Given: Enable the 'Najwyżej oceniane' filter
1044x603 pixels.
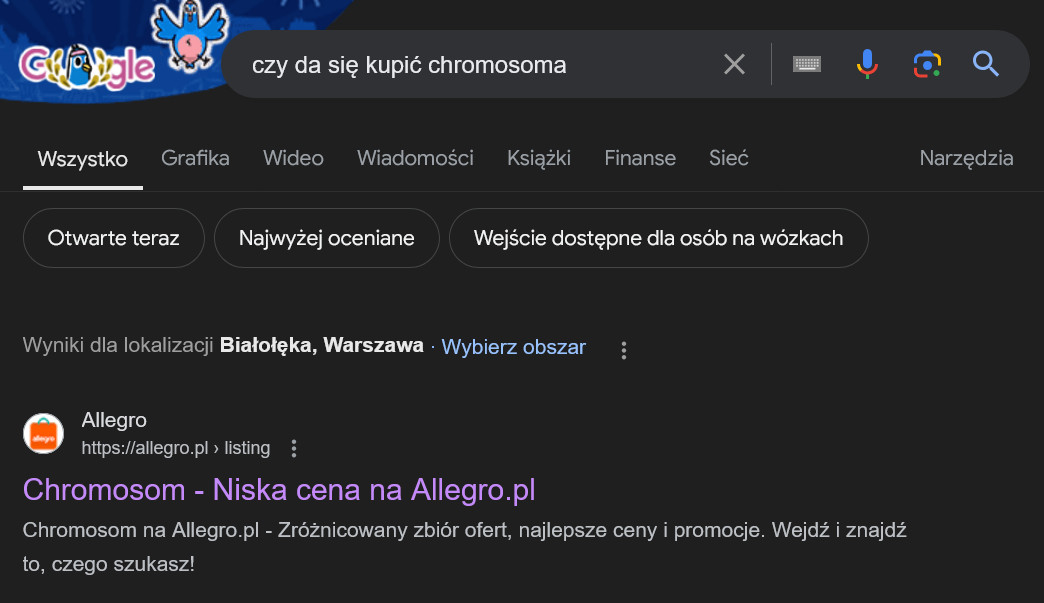Looking at the screenshot, I should click(326, 238).
